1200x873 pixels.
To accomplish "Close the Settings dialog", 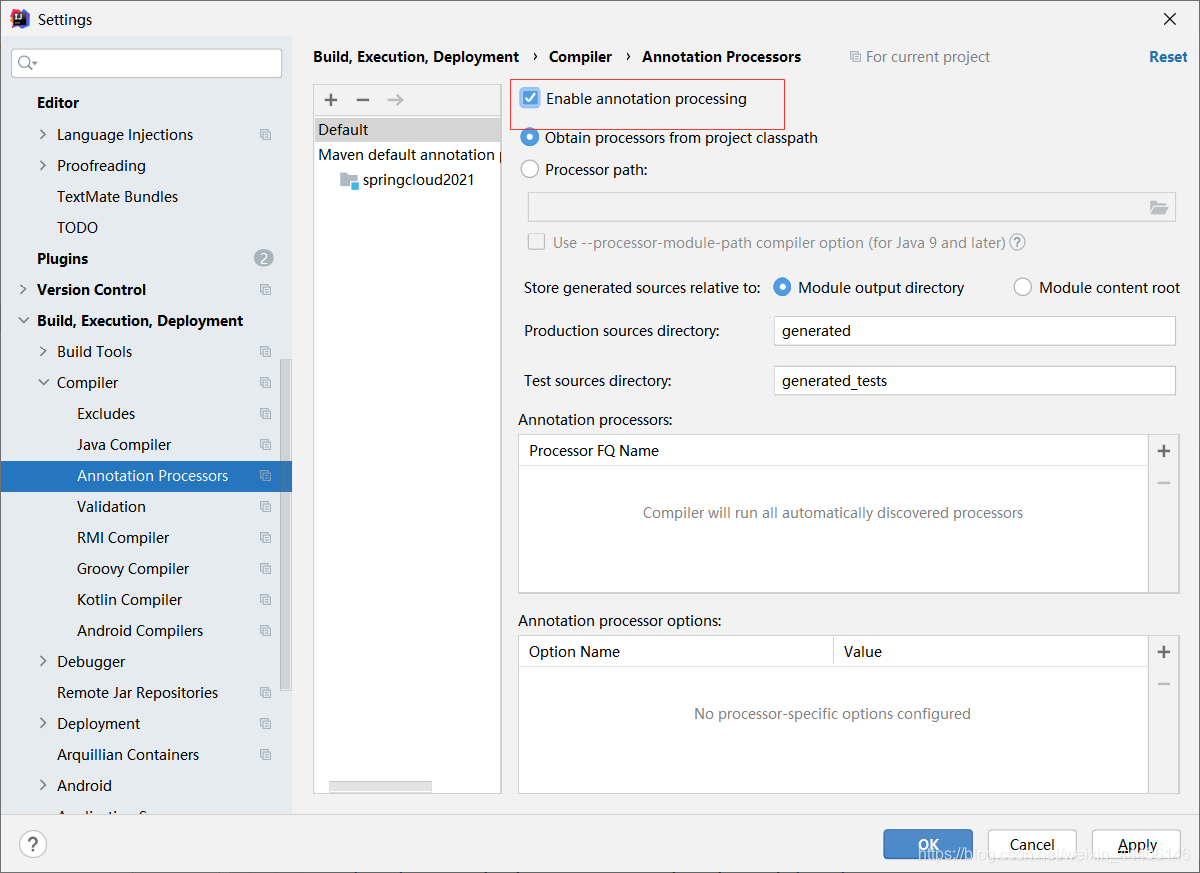I will (x=1170, y=19).
